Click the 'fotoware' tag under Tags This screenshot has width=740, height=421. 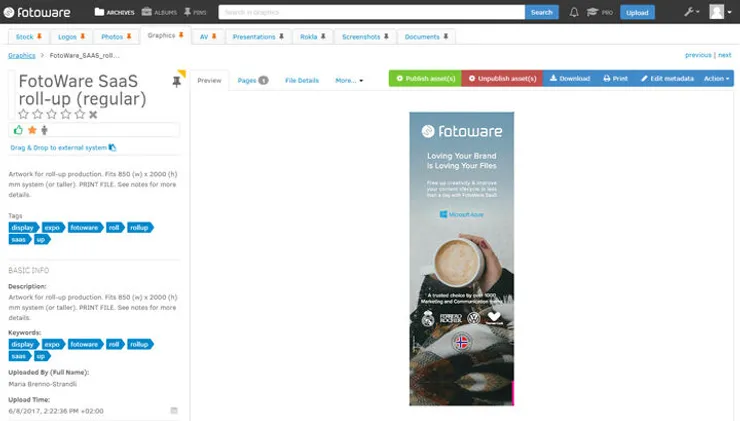(x=85, y=227)
